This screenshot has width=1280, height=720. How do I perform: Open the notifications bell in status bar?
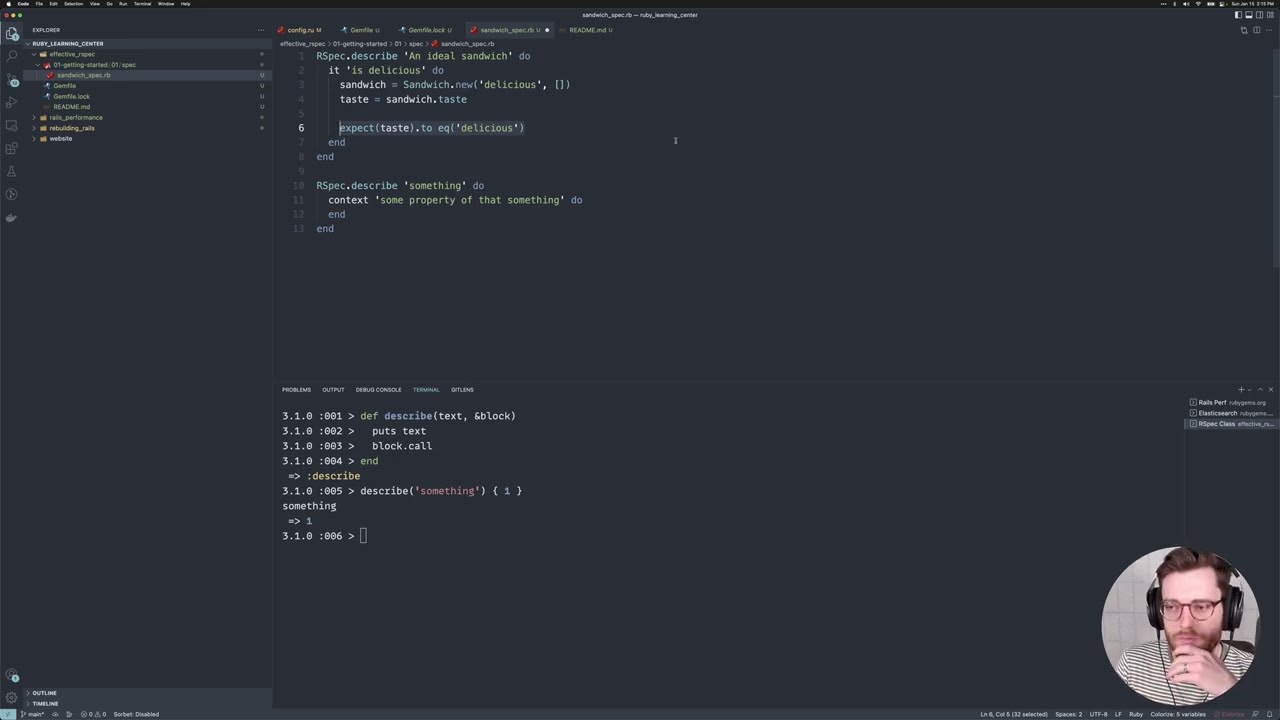point(1270,714)
